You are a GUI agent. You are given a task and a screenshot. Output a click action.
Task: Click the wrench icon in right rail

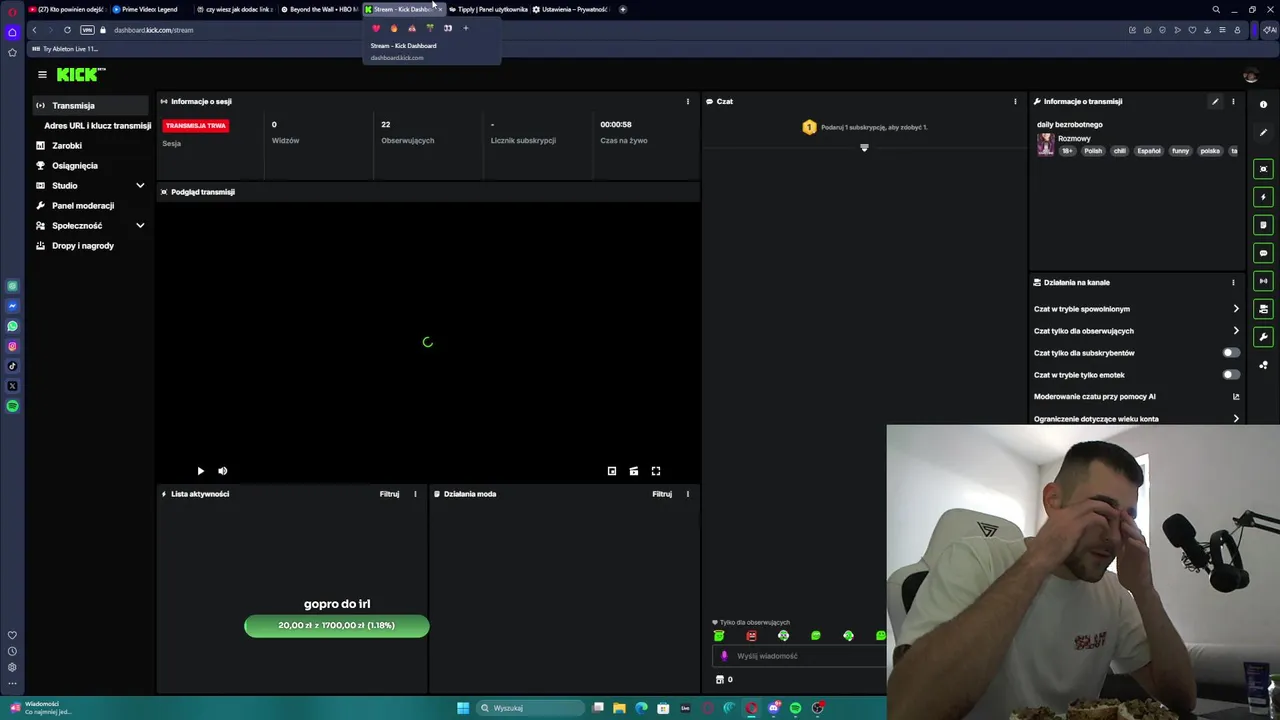tap(1263, 337)
